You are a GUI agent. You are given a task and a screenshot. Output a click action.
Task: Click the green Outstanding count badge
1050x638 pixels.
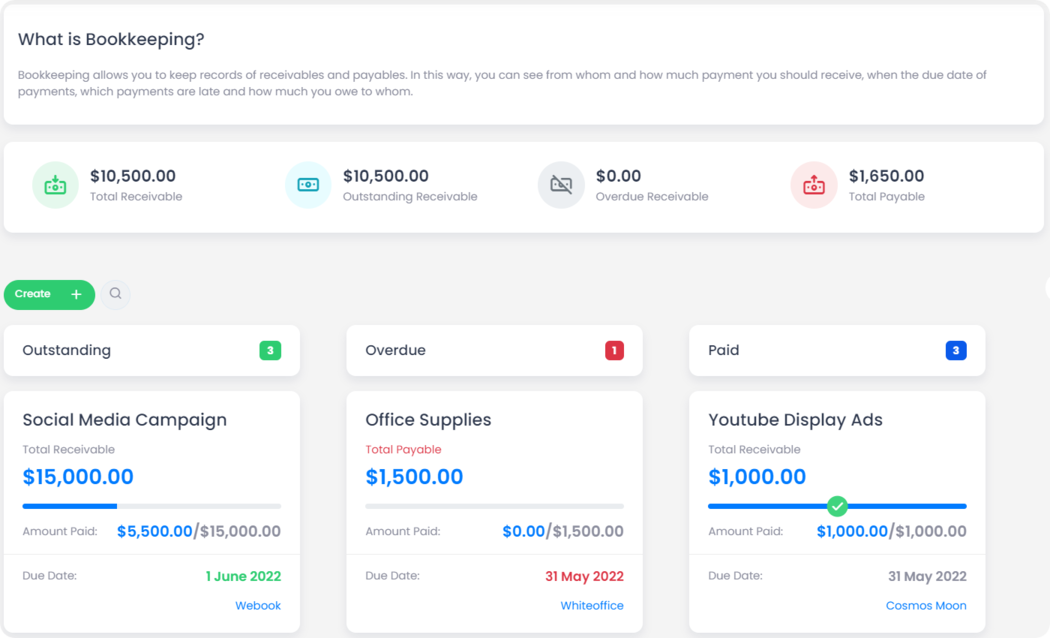(270, 350)
